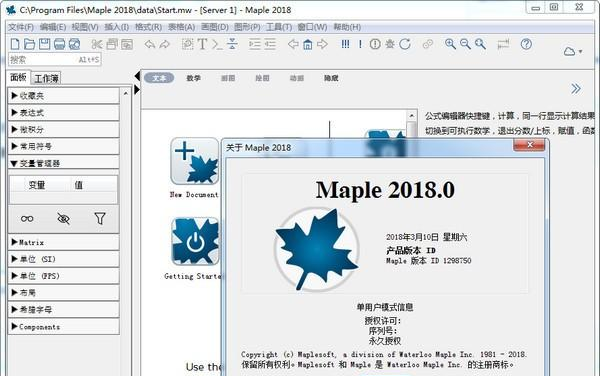
Task: Expand the 收藏夹 palette
Action: 64,96
